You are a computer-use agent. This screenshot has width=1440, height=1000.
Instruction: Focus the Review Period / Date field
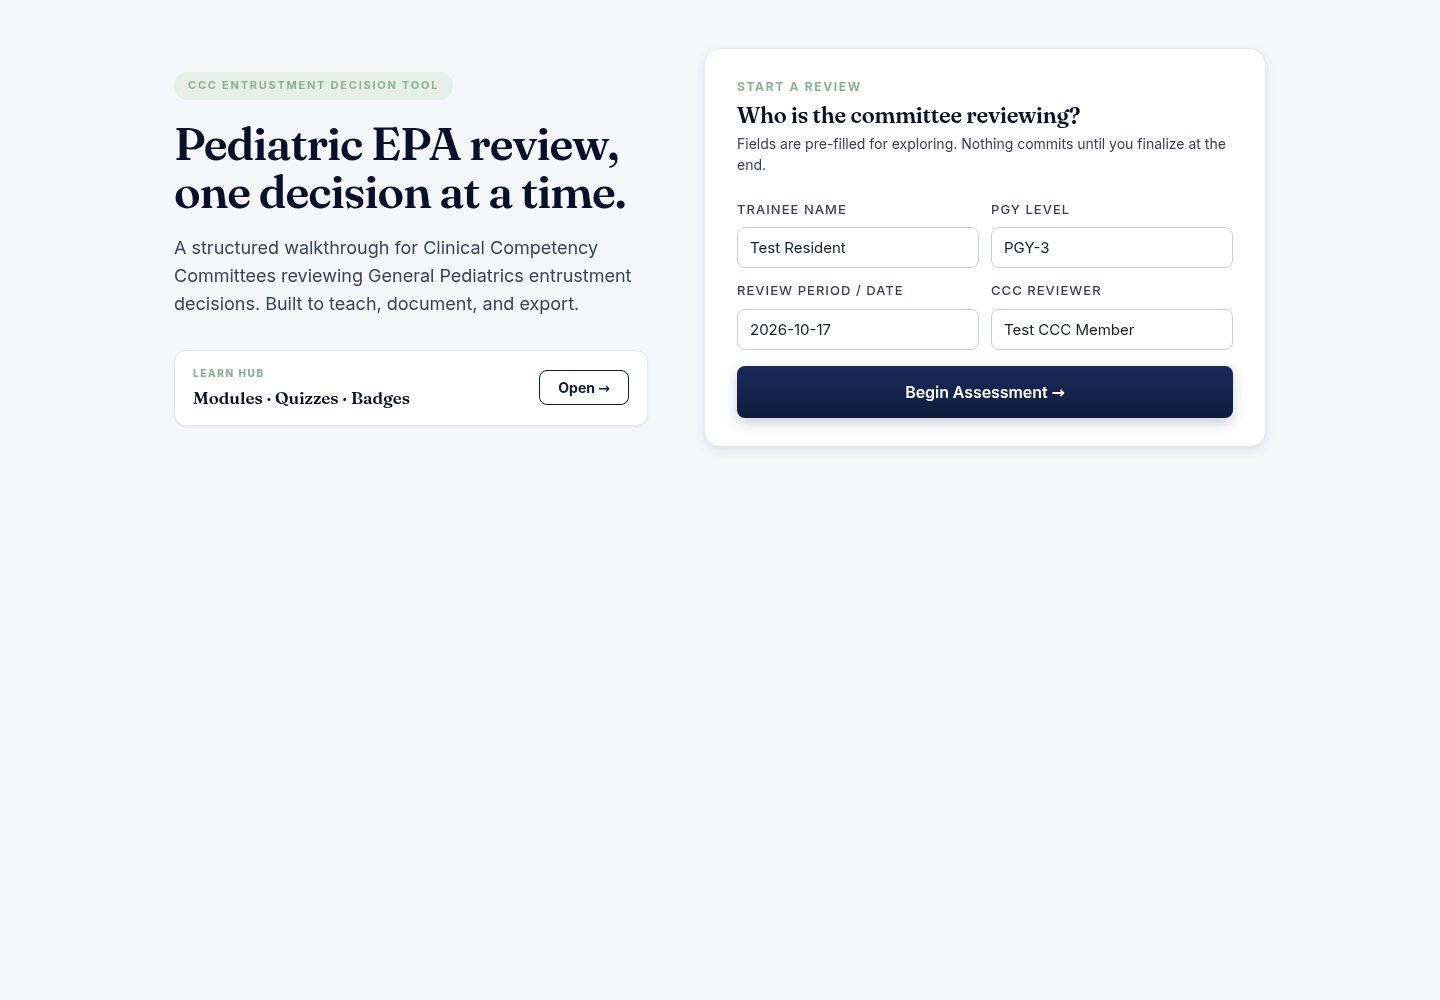click(857, 329)
